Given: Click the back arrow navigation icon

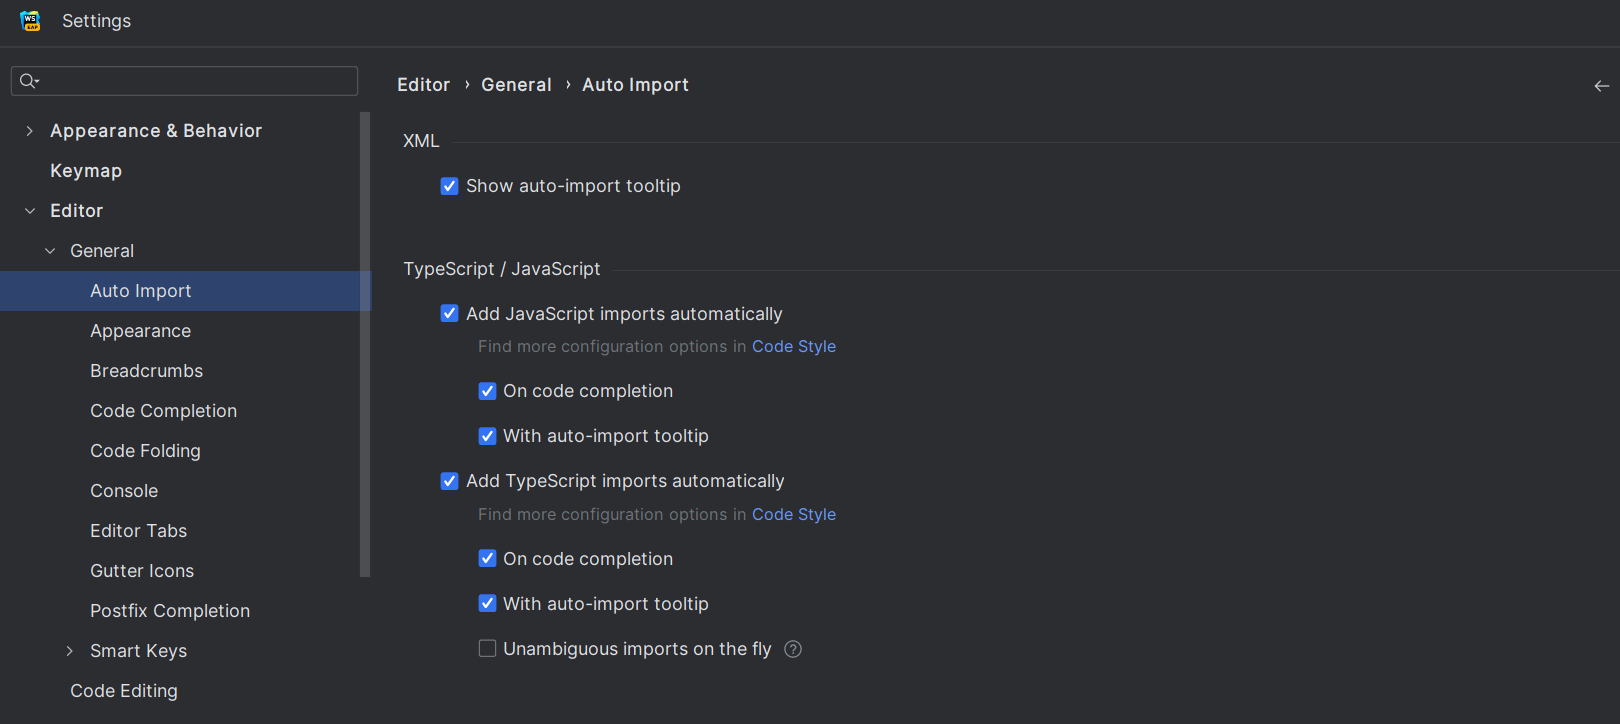Looking at the screenshot, I should pyautogui.click(x=1601, y=86).
